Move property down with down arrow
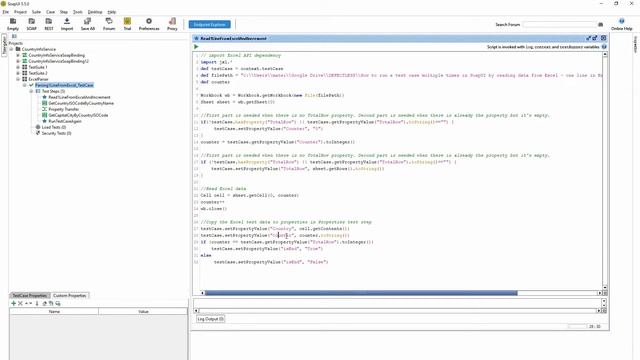 30,303
